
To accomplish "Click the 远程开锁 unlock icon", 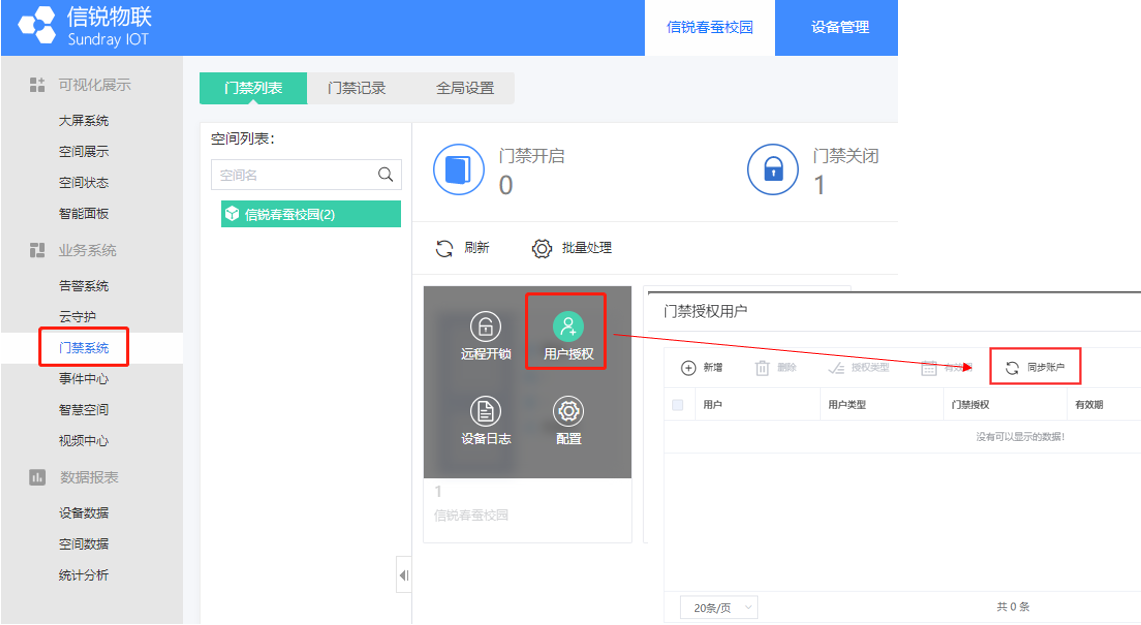I will 485,327.
